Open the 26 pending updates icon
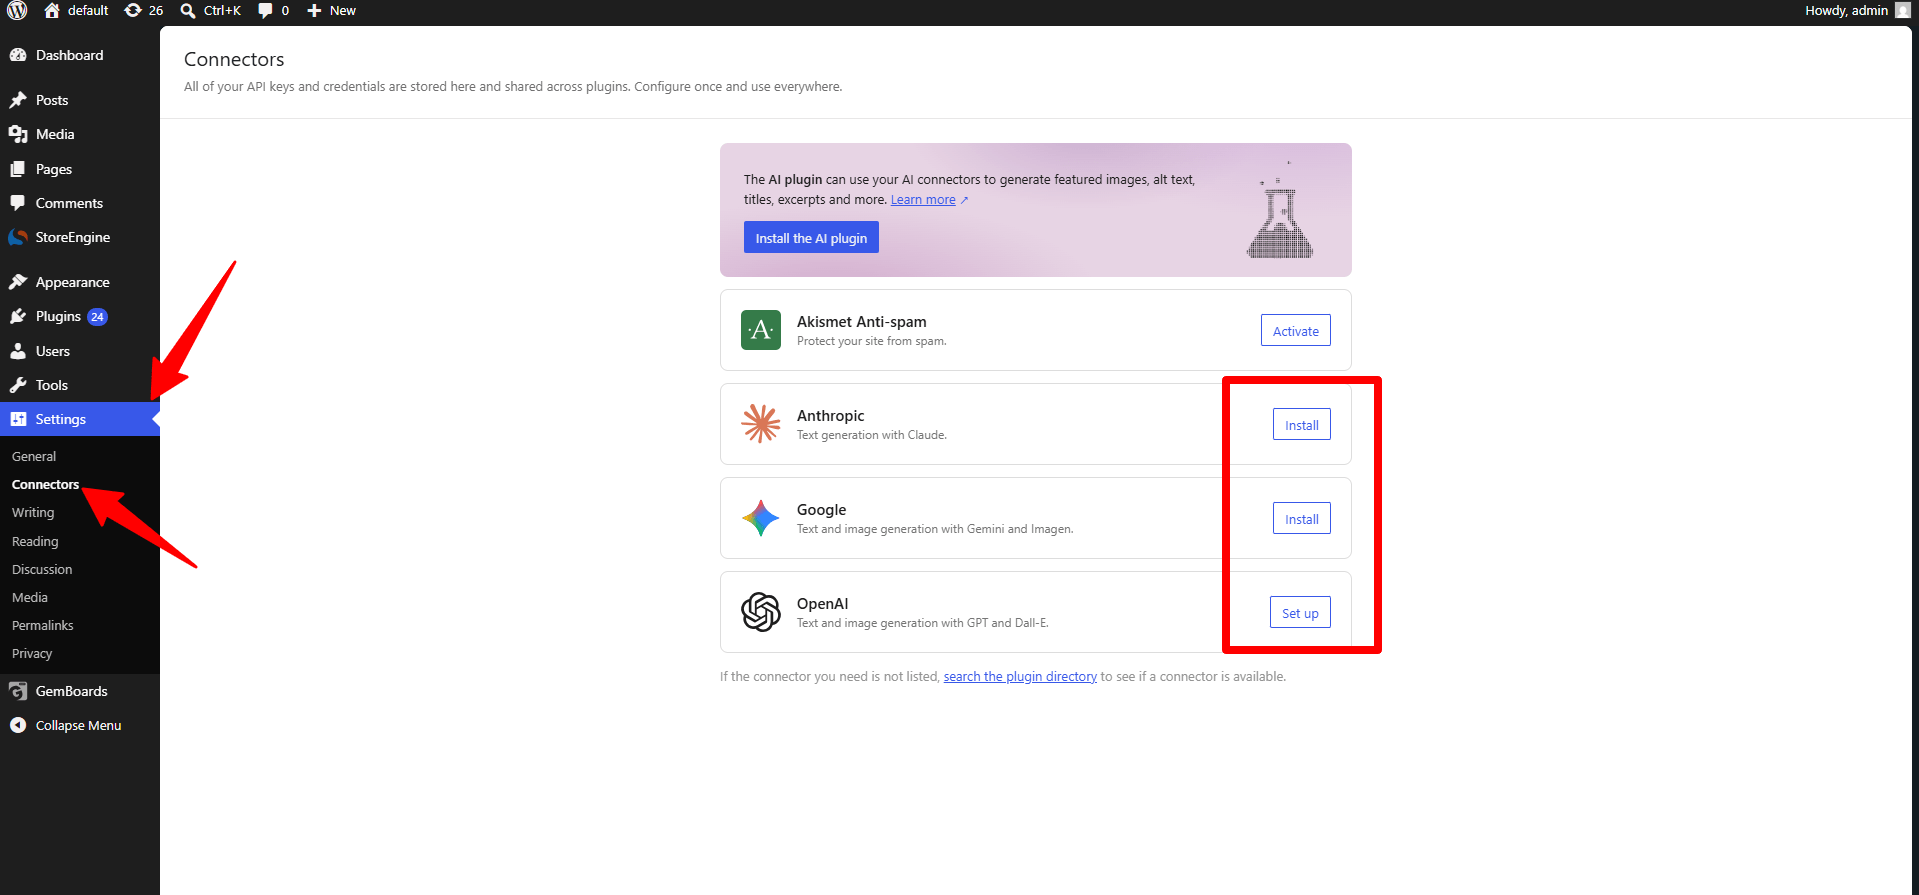 (x=133, y=10)
